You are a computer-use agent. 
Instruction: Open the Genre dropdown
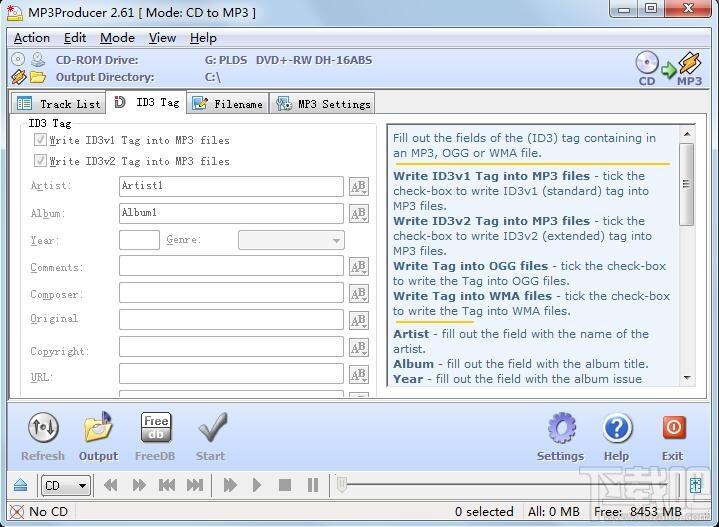(291, 240)
